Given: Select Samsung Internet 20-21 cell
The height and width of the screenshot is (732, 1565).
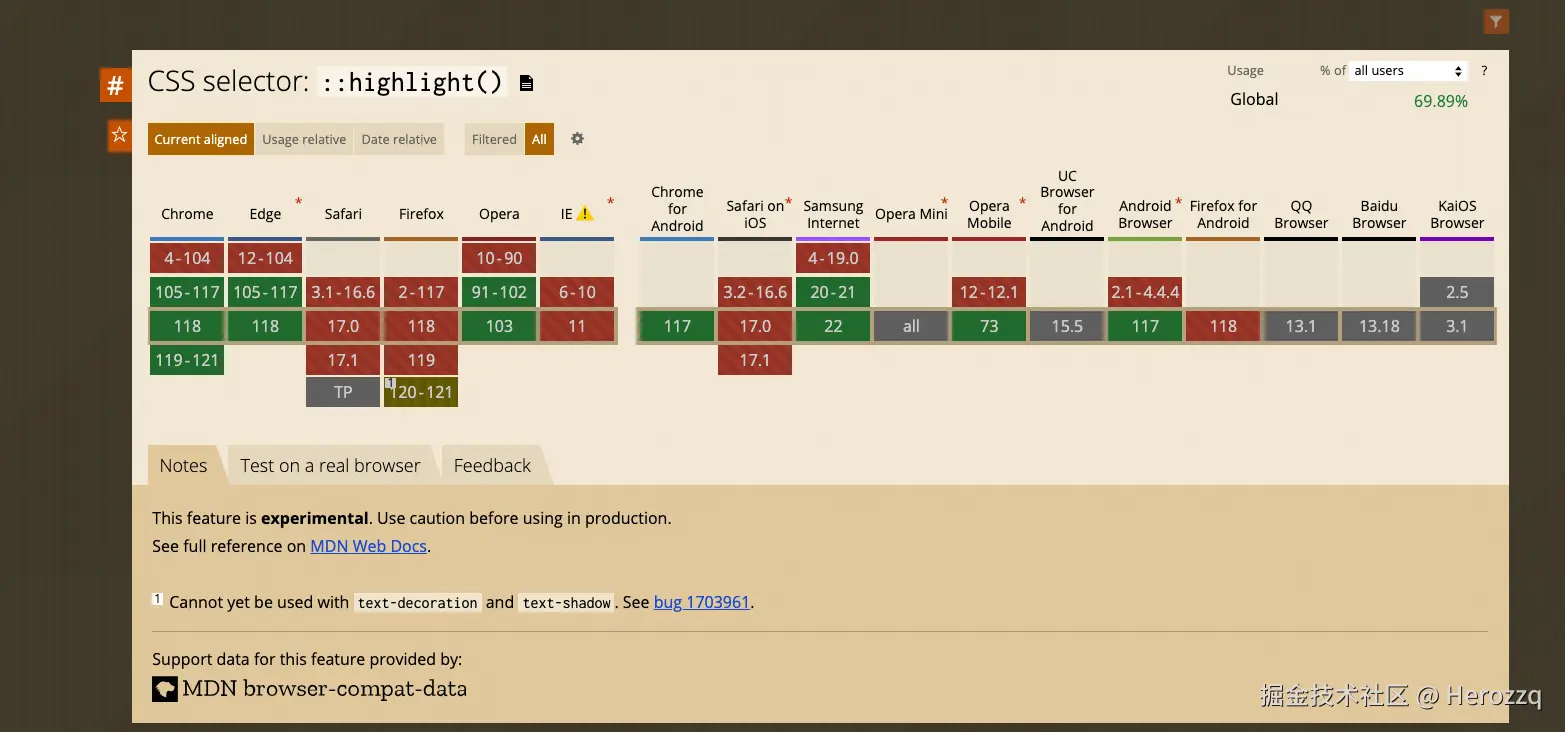Looking at the screenshot, I should point(833,292).
